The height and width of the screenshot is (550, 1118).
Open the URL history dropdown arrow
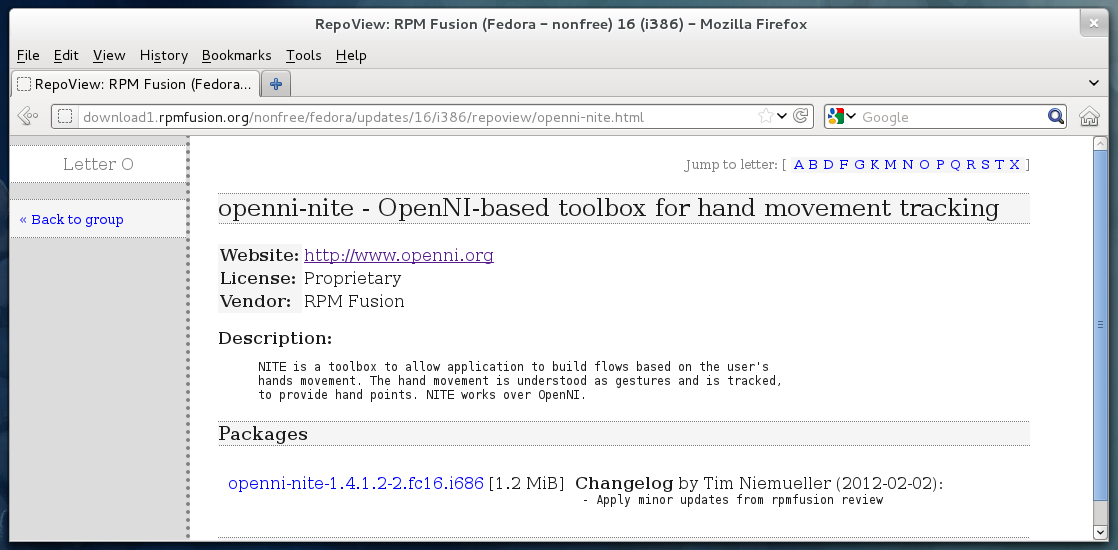(x=782, y=116)
